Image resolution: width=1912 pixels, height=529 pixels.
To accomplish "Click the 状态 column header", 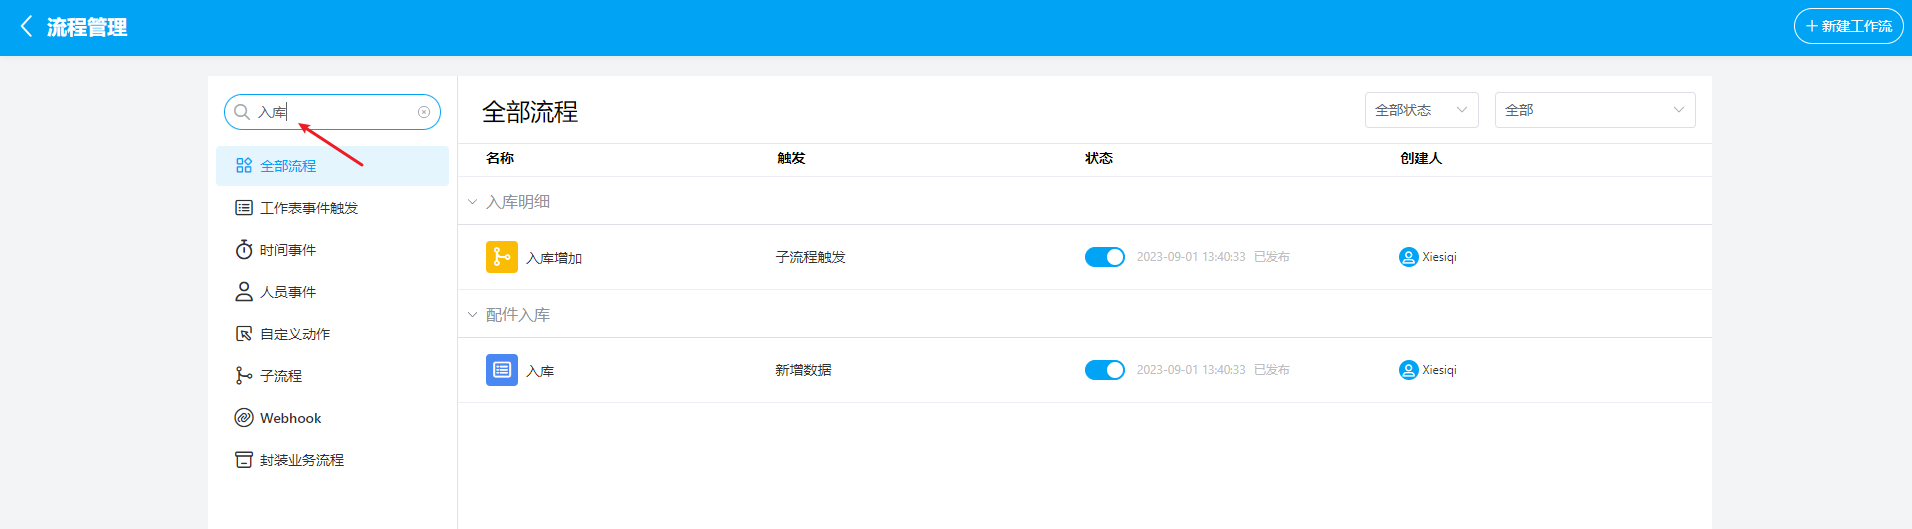I will 1099,158.
